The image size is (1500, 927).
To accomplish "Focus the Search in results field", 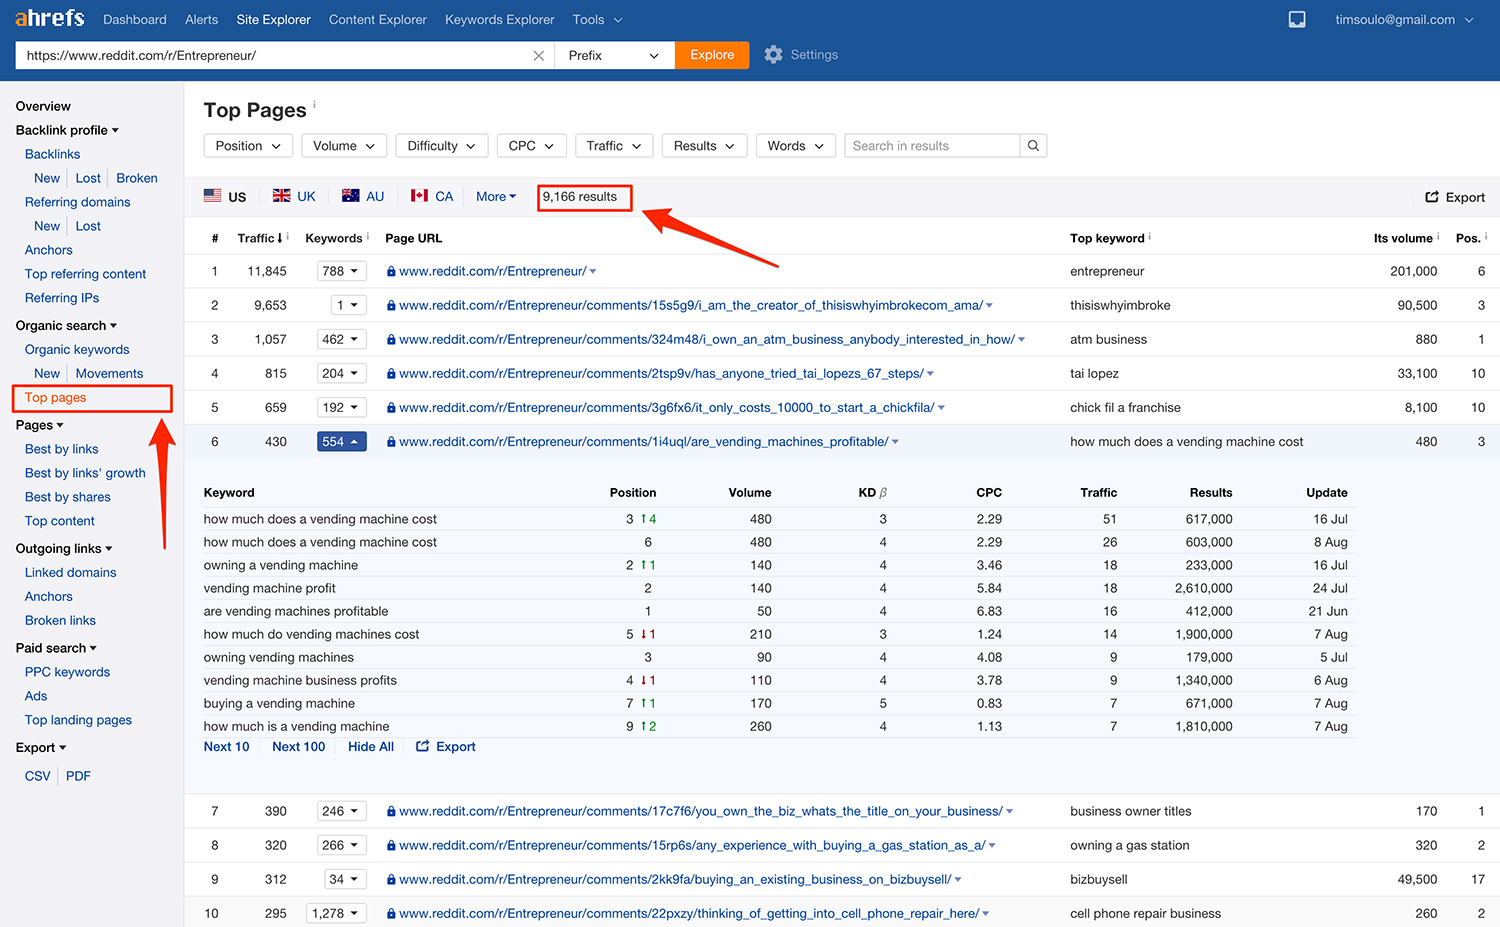I will pos(932,146).
